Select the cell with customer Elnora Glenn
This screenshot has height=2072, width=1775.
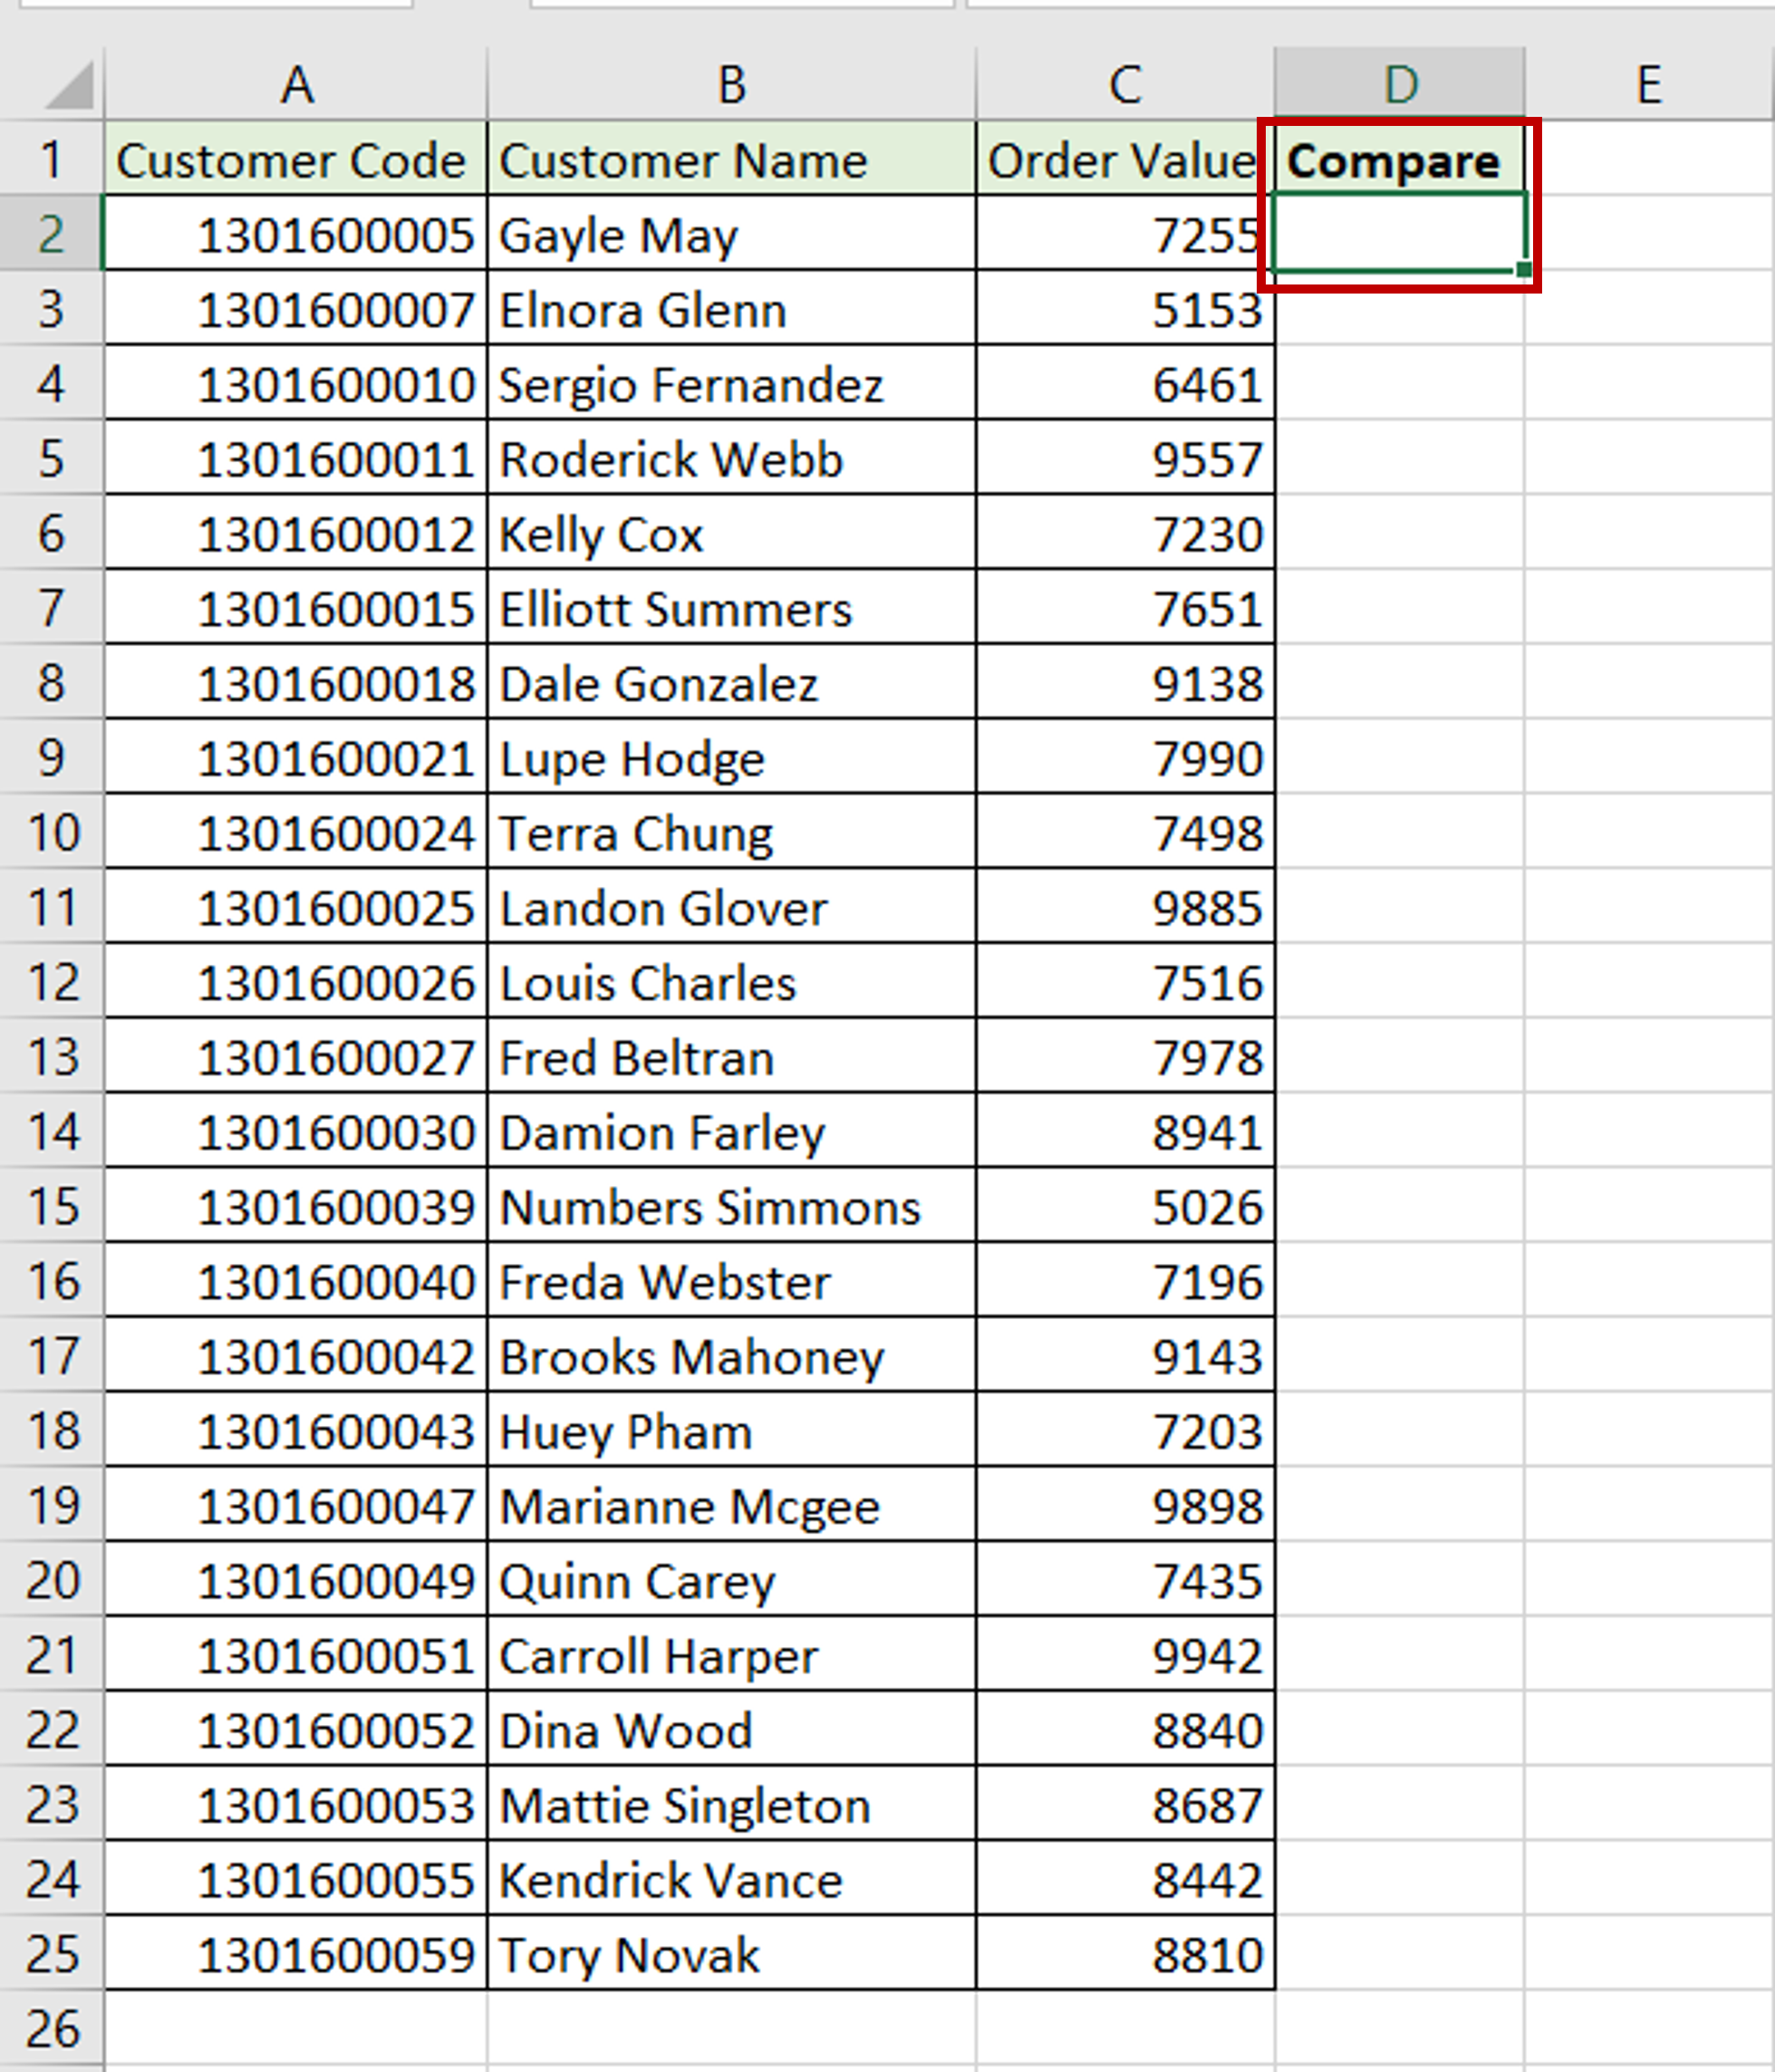tap(731, 310)
